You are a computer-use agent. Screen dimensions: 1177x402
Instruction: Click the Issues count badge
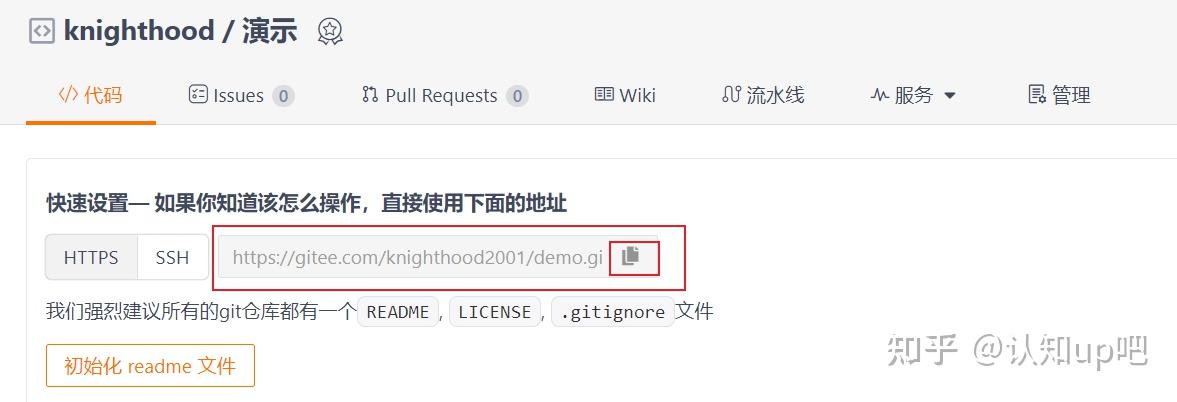click(x=283, y=96)
